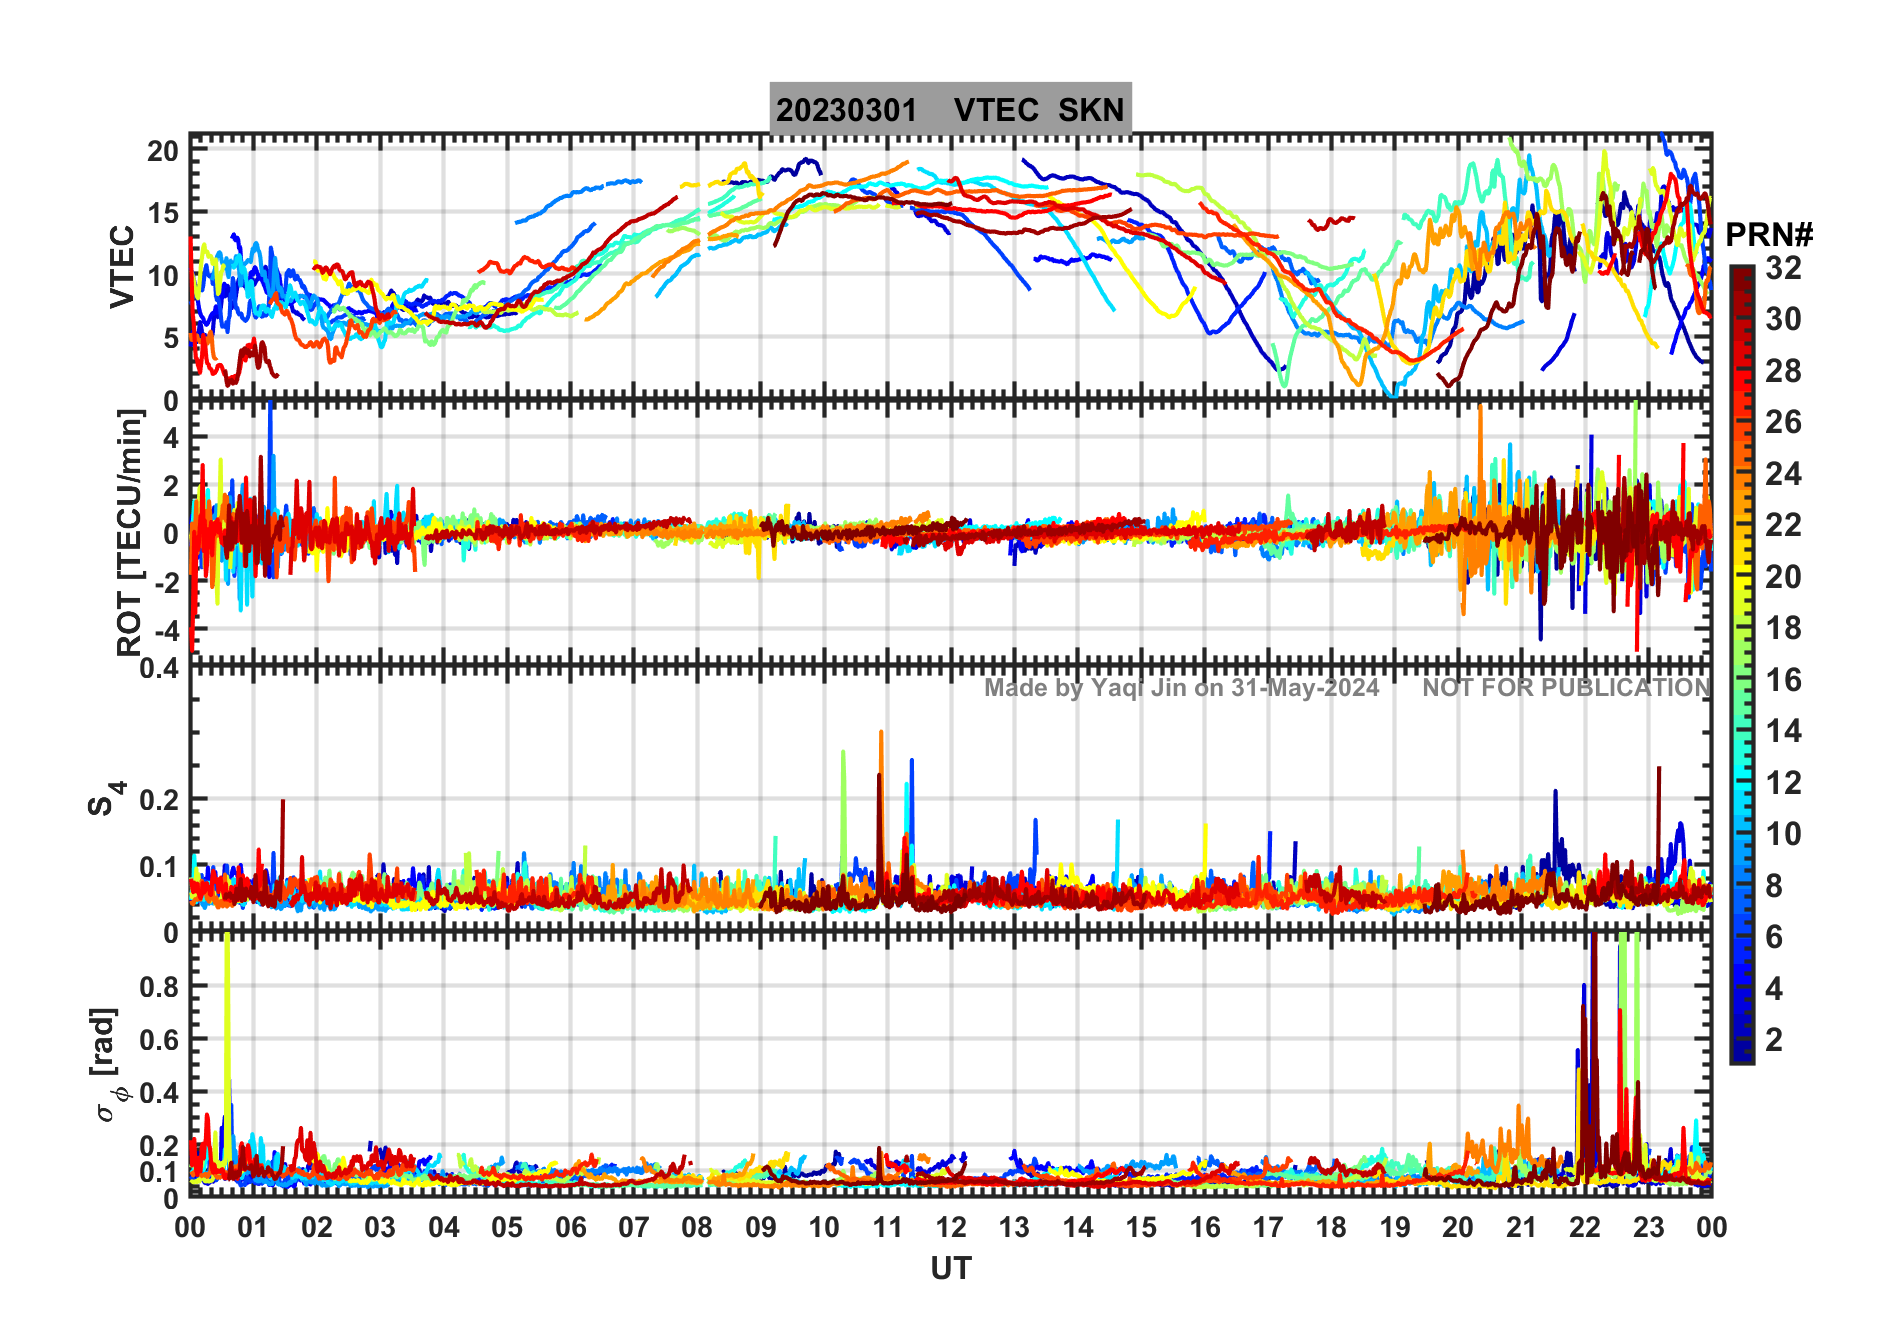The image size is (1902, 1330).
Task: Click colorbar tick label 28
Action: coord(1783,370)
